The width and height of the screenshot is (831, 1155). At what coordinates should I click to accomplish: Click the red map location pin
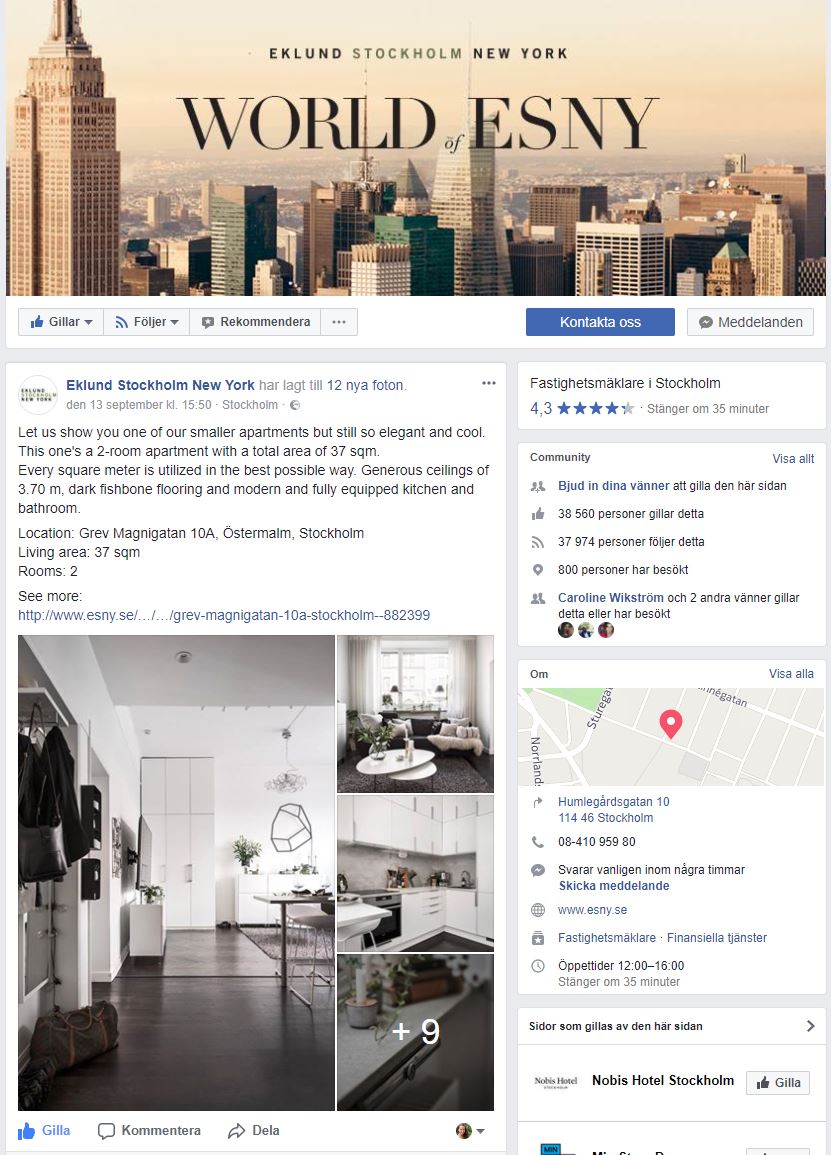(670, 723)
